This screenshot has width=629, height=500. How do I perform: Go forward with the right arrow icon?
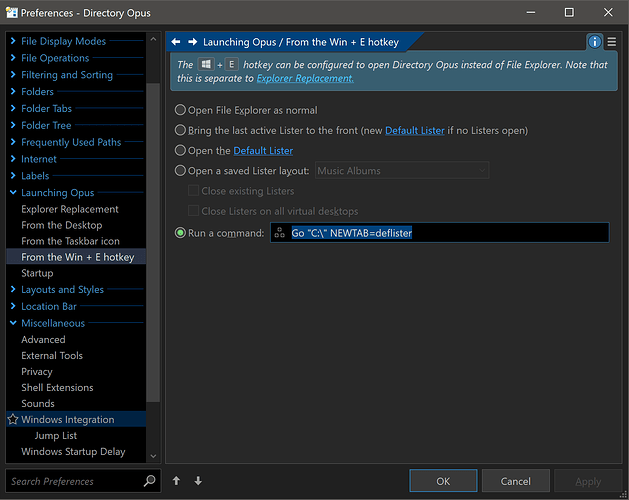(x=193, y=42)
